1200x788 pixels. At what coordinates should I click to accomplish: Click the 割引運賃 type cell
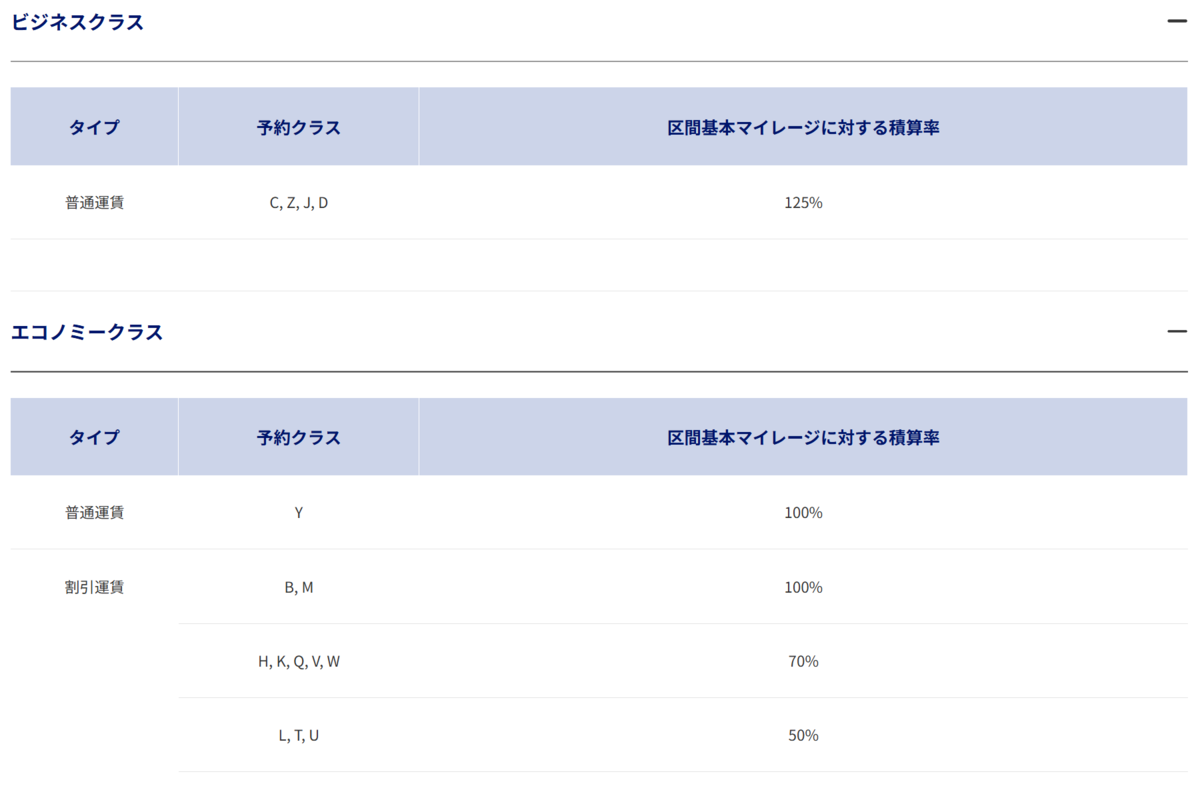point(94,587)
